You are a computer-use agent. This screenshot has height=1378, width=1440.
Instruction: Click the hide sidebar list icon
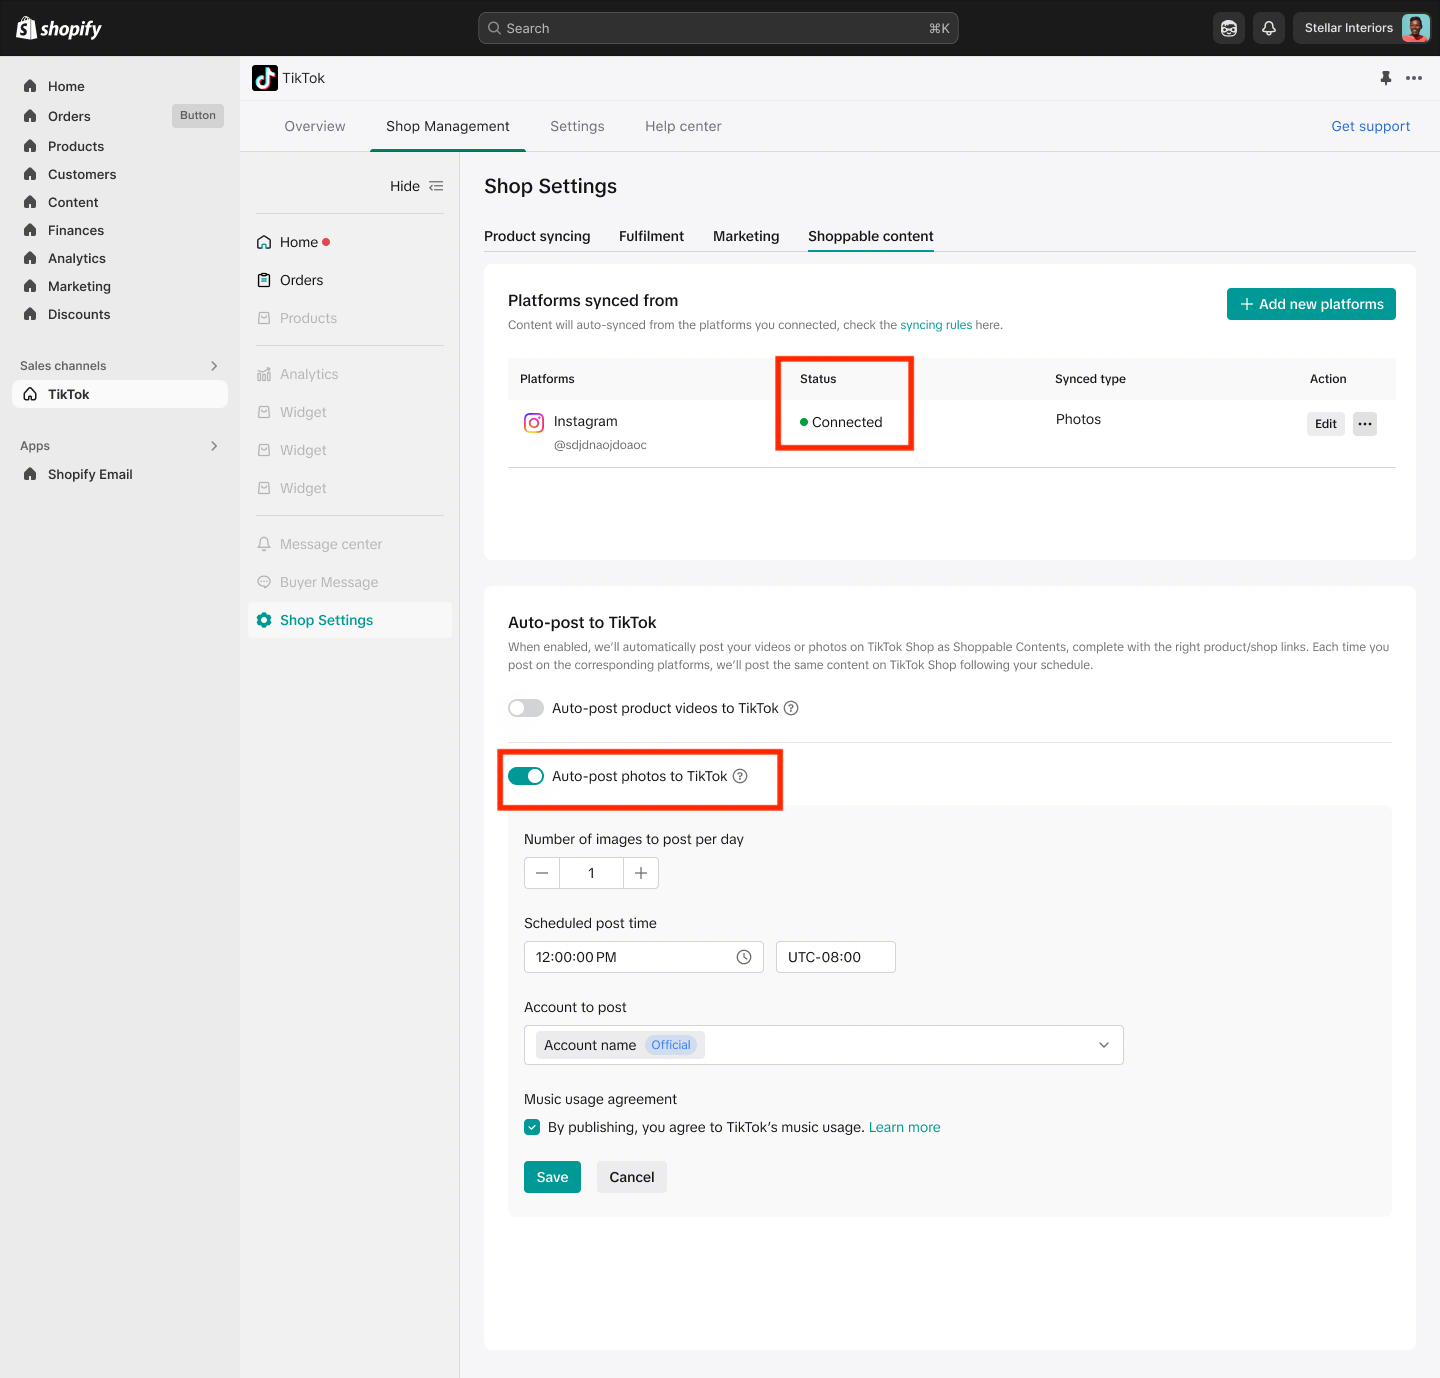(x=436, y=186)
